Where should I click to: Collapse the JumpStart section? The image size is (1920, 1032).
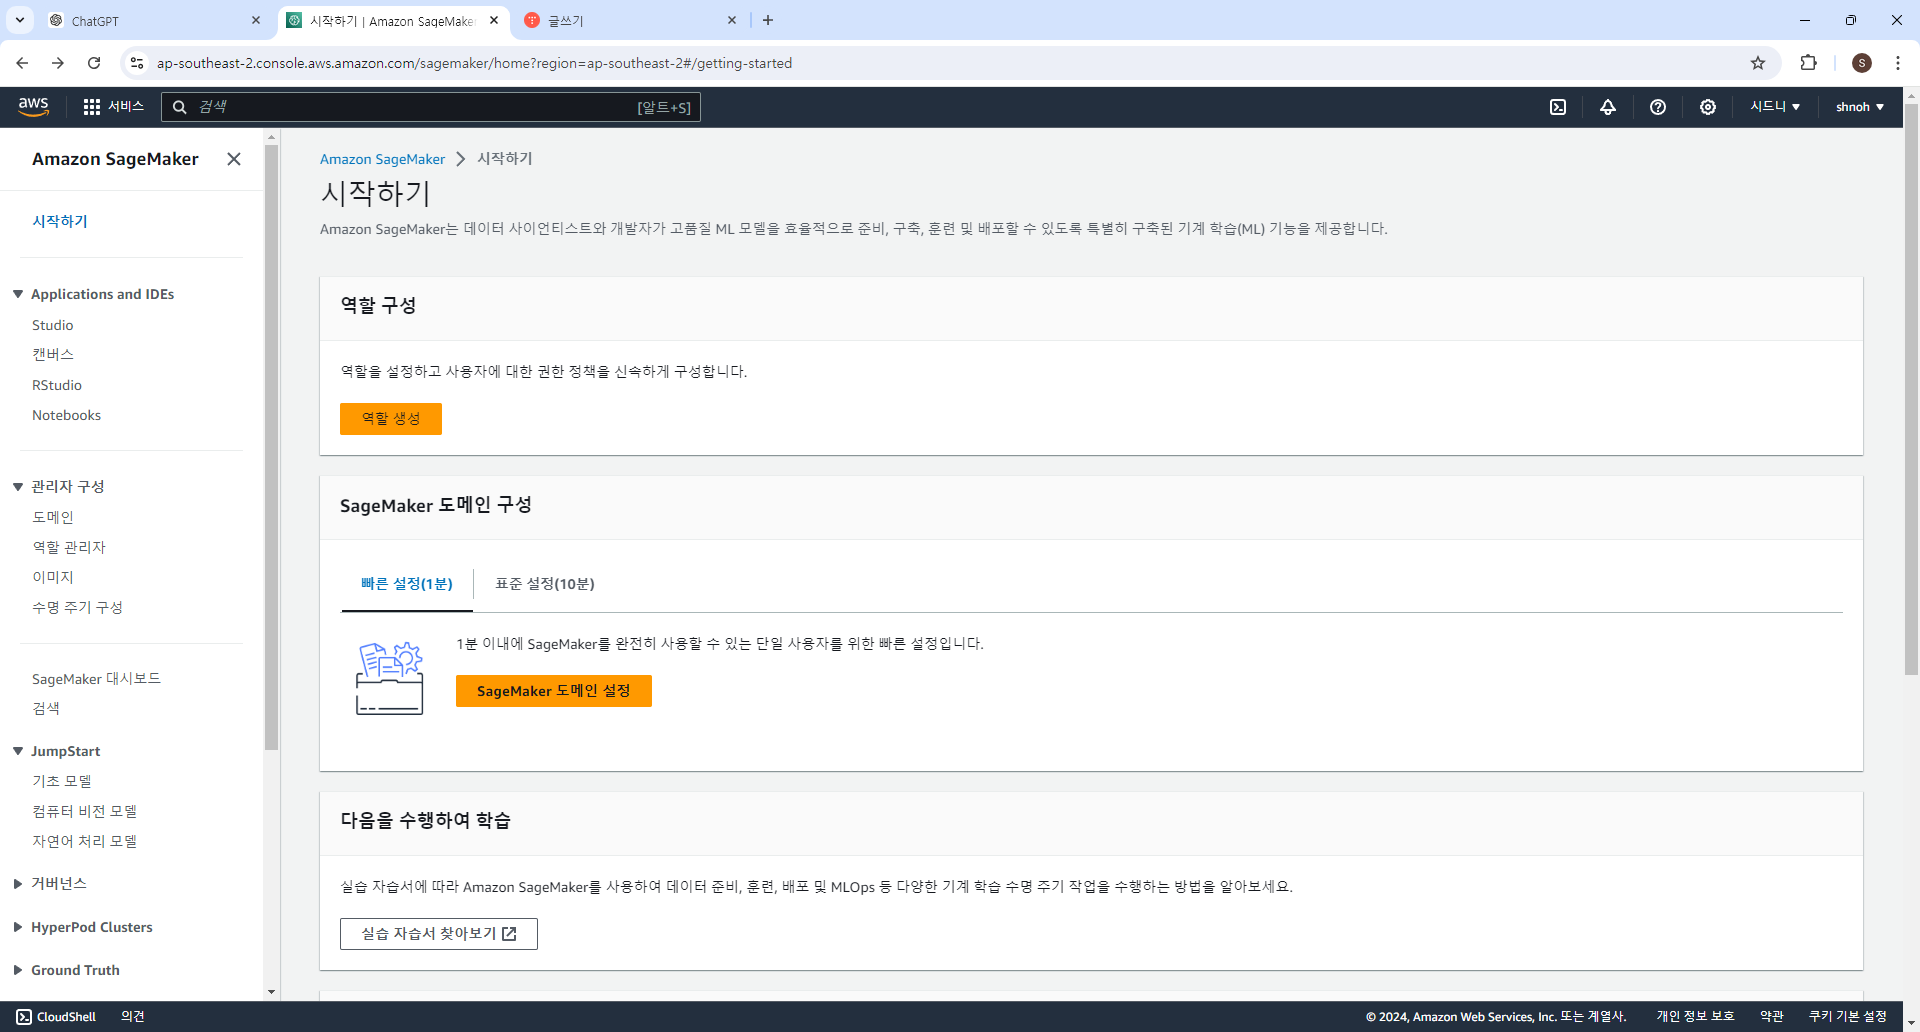coord(18,751)
